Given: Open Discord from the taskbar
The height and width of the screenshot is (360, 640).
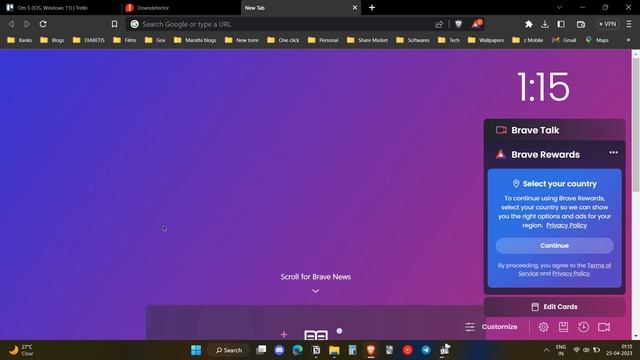Looking at the screenshot, I should [x=279, y=350].
